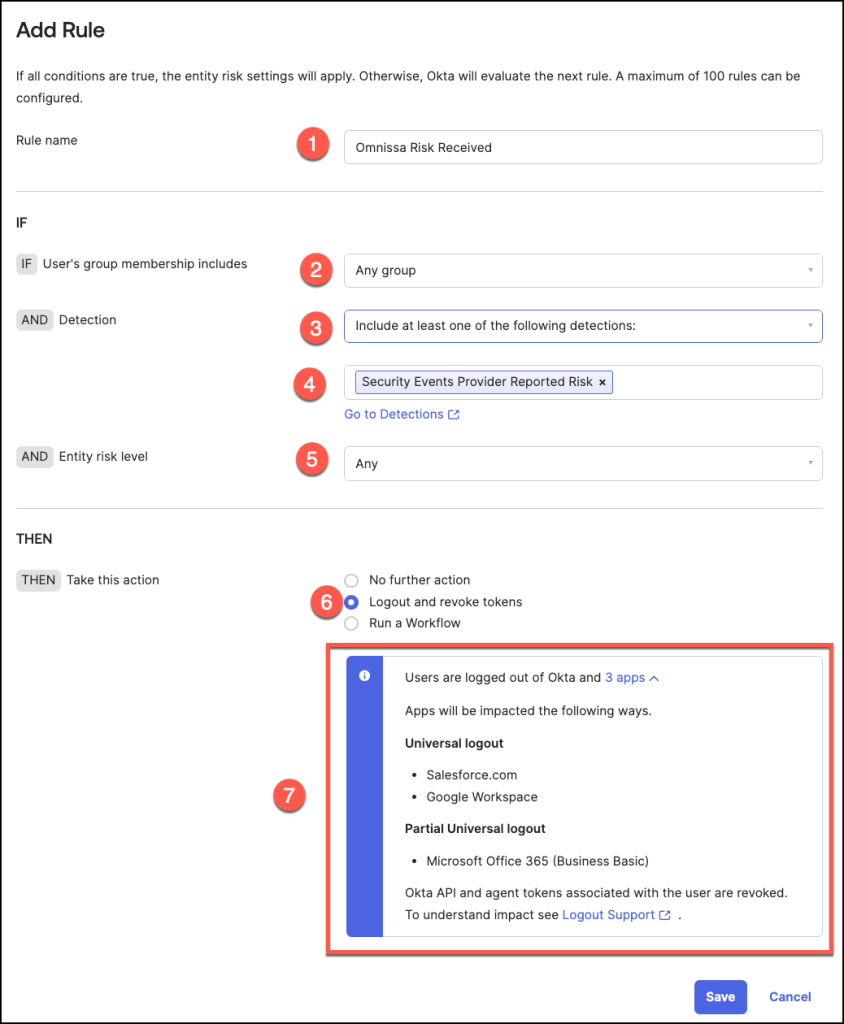Open the Go to Detections link
844x1024 pixels.
(394, 414)
